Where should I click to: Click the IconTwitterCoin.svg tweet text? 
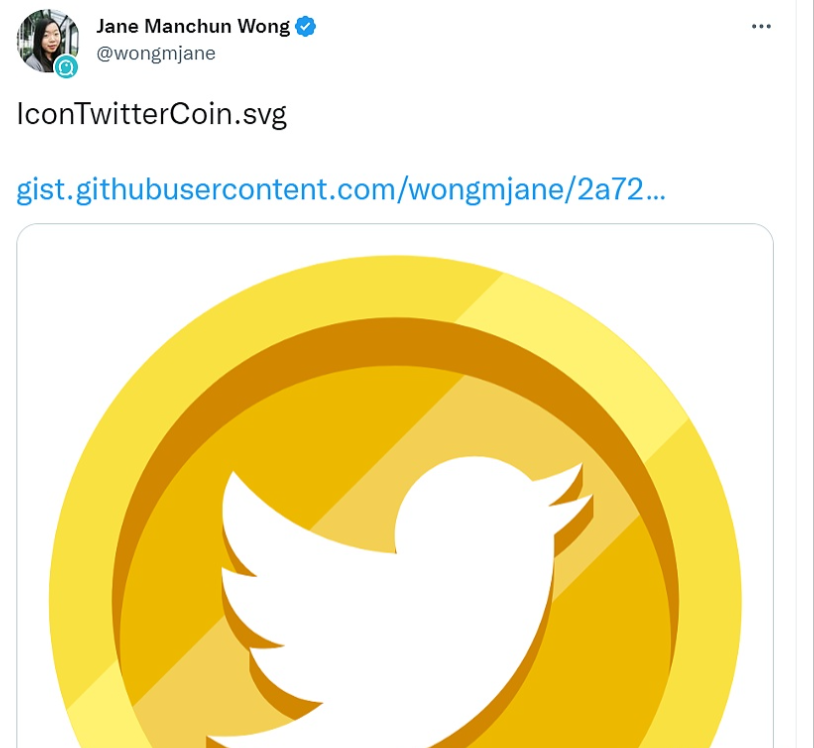[152, 114]
